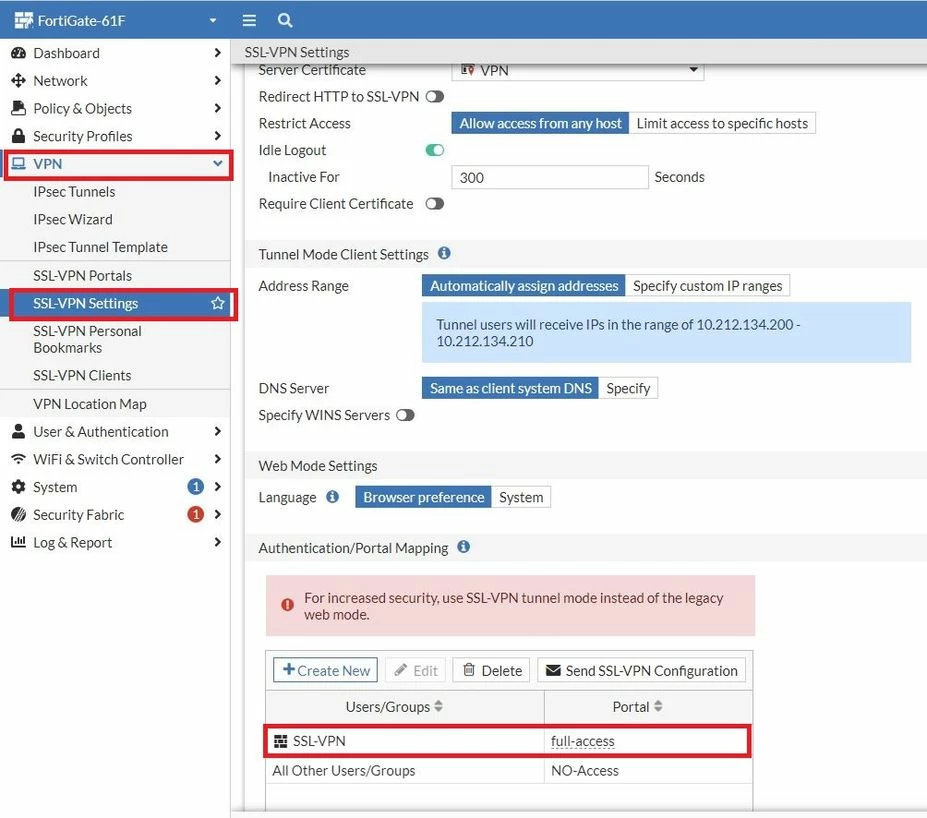Open IPsec Wizard menu item

pyautogui.click(x=73, y=219)
